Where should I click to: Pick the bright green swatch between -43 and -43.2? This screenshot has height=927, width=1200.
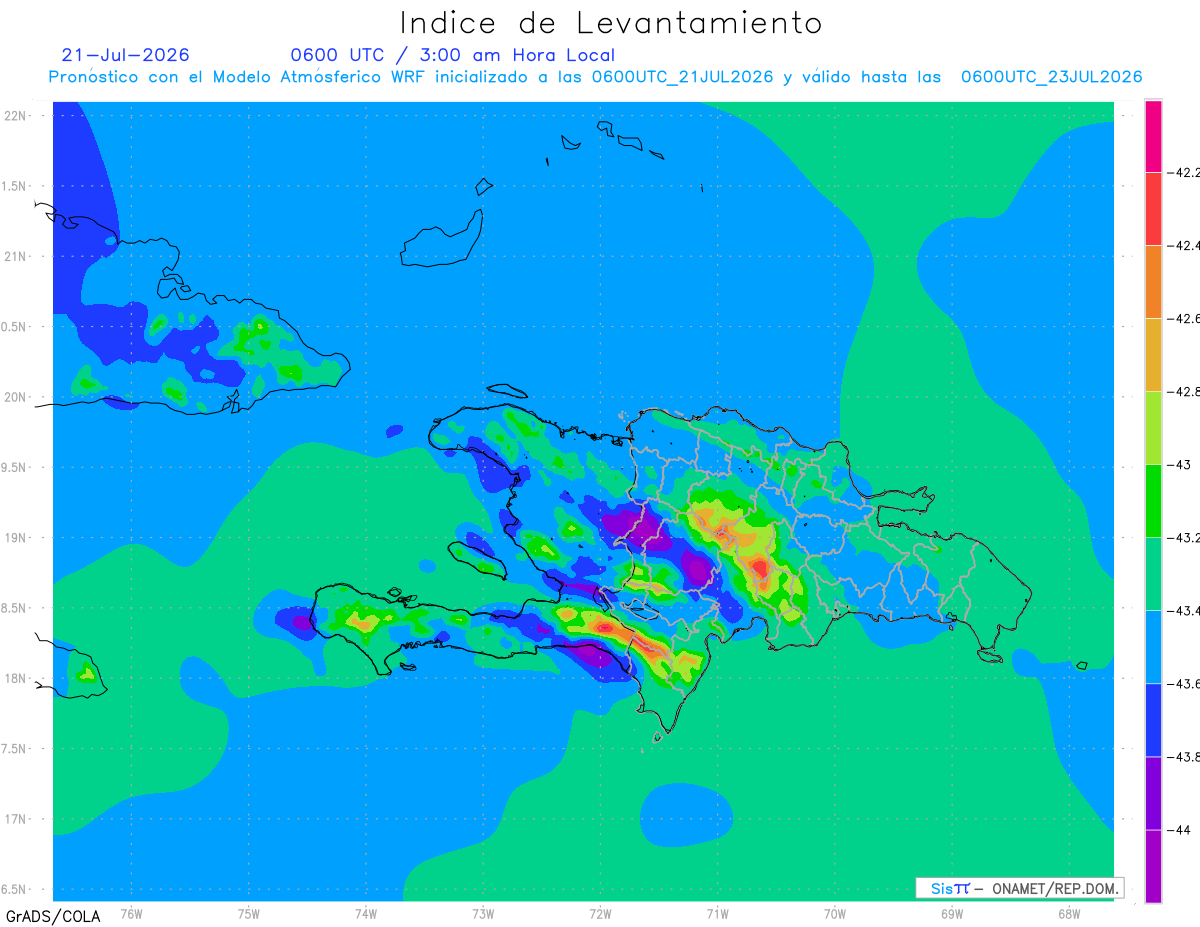1153,501
